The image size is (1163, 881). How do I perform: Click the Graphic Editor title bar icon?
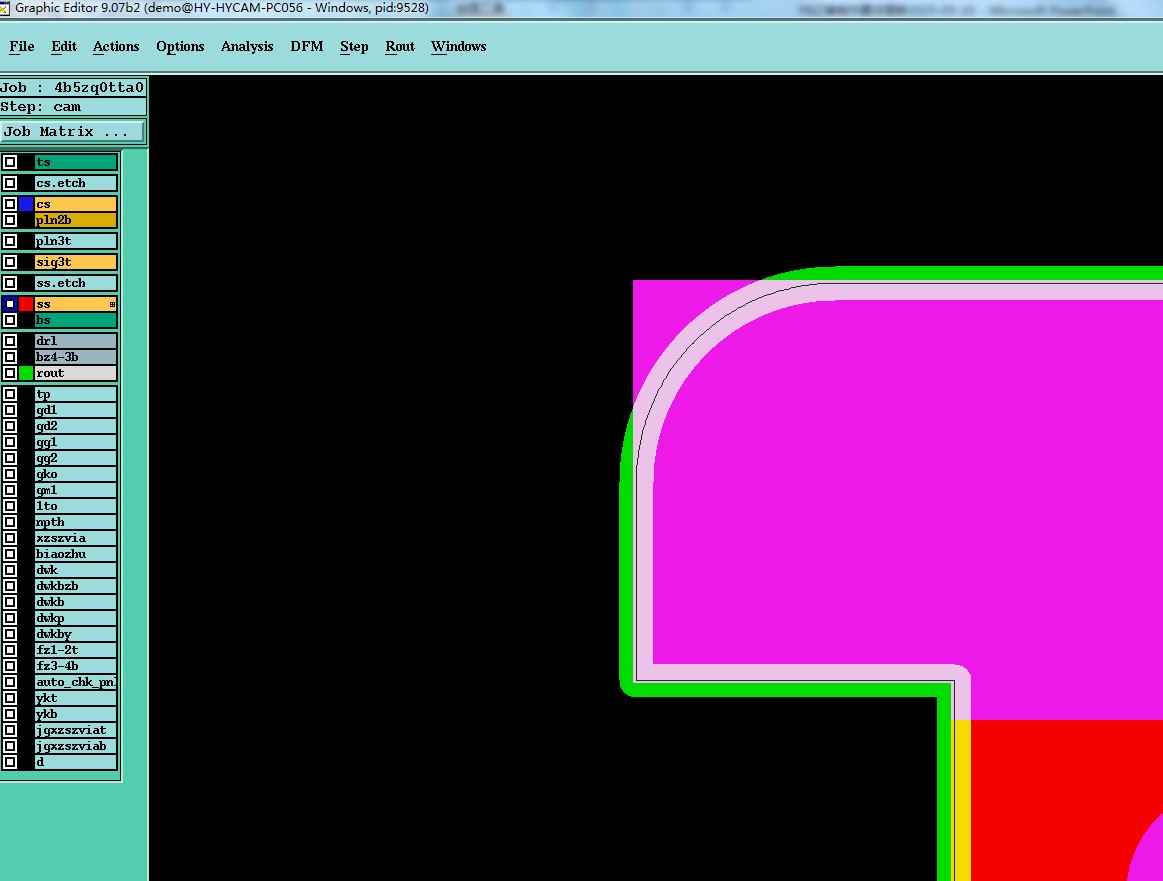(x=4, y=8)
